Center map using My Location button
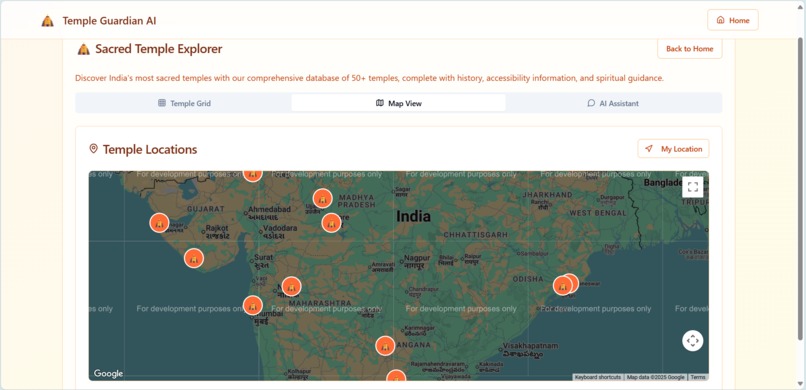Viewport: 806px width, 390px height. click(673, 149)
